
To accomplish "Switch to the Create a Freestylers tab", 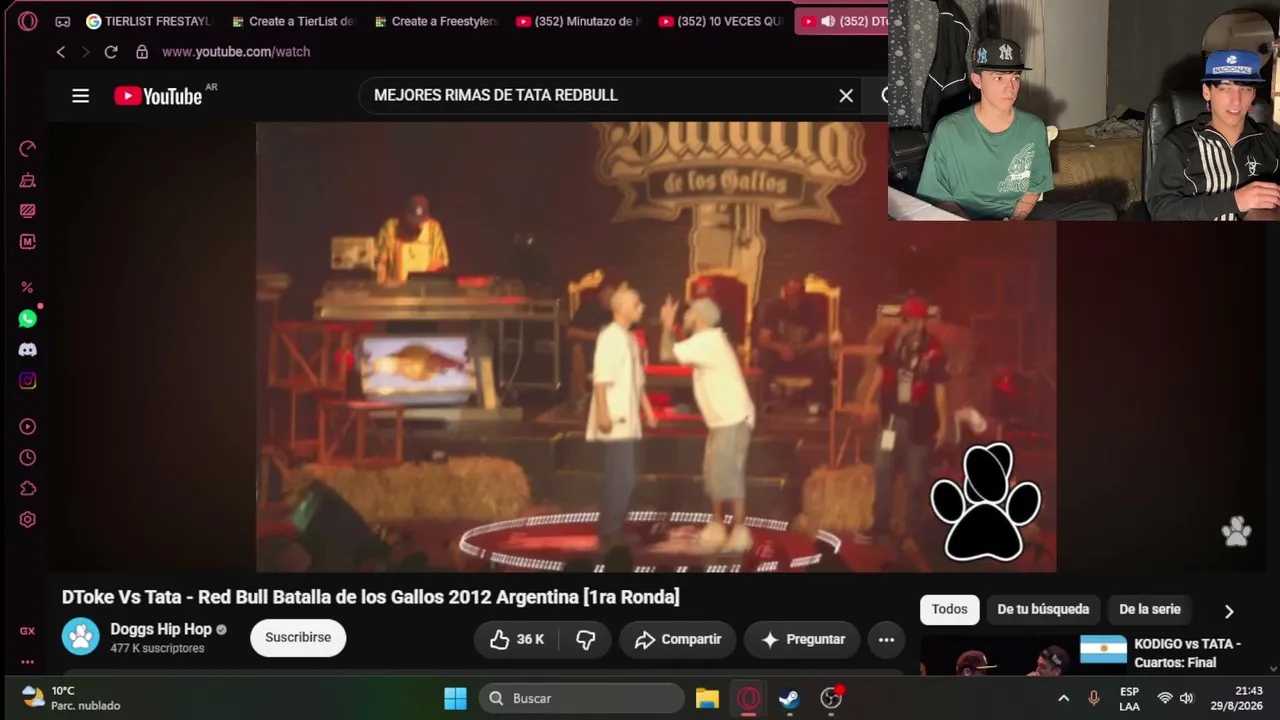I will [436, 21].
